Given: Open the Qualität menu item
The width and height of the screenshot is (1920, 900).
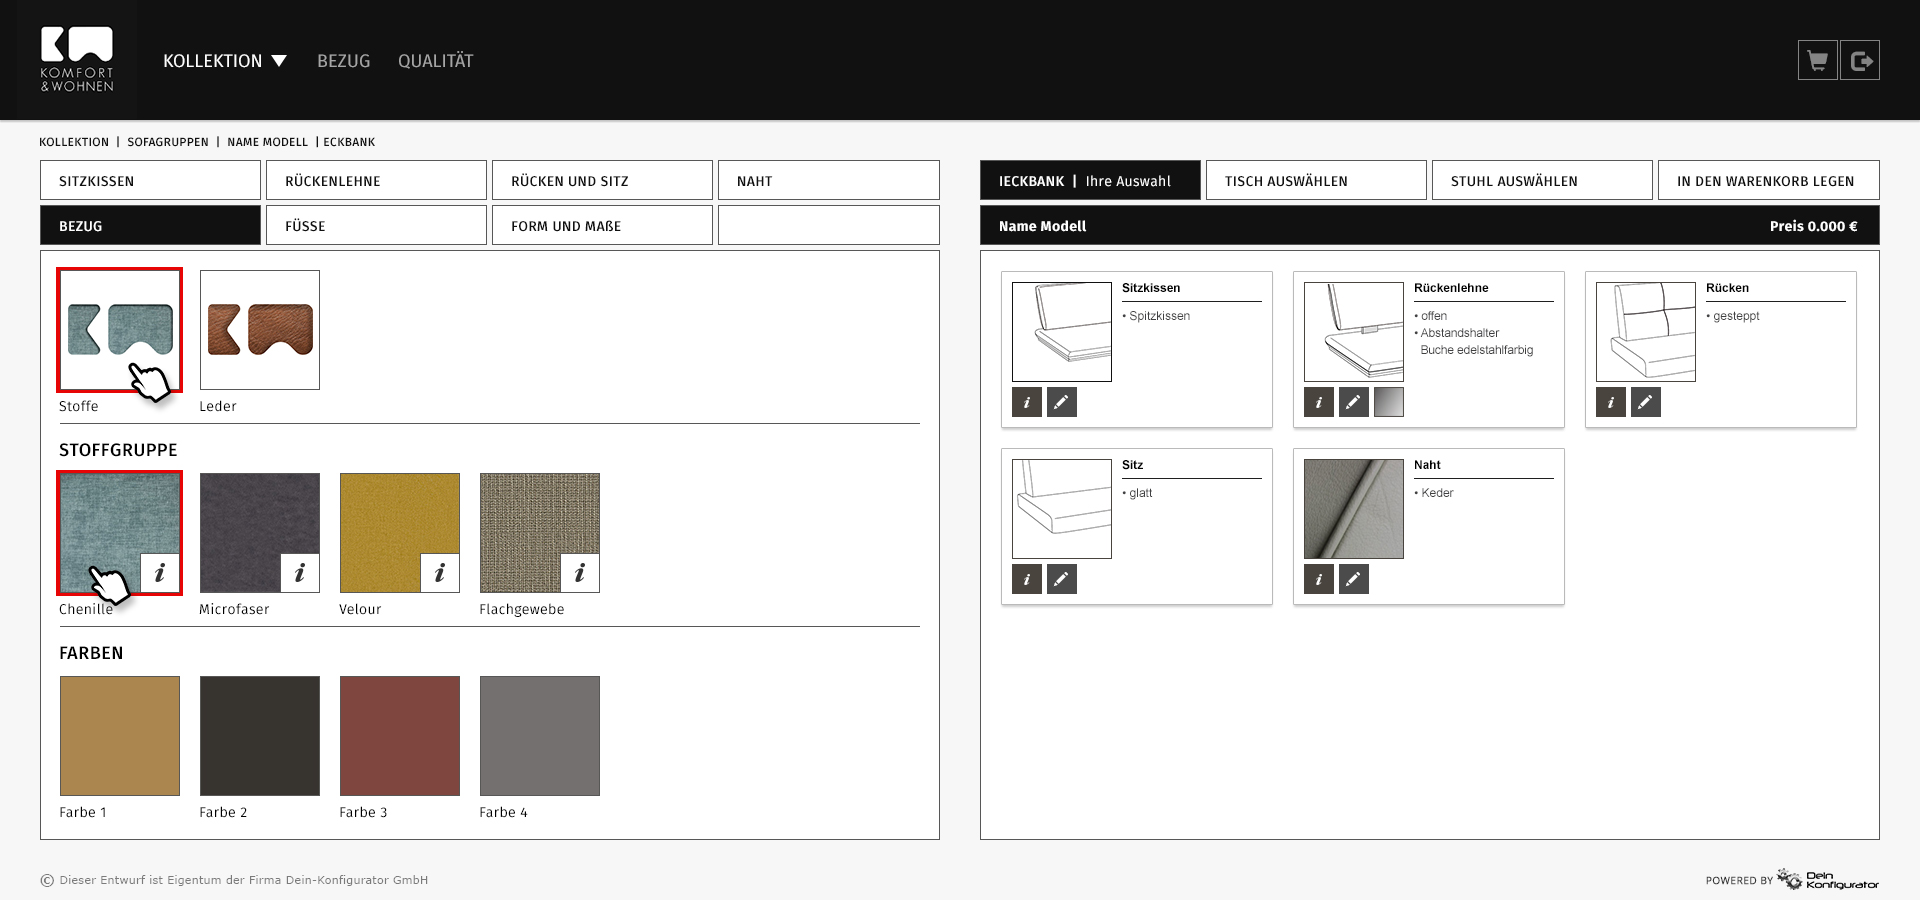Looking at the screenshot, I should coord(435,61).
